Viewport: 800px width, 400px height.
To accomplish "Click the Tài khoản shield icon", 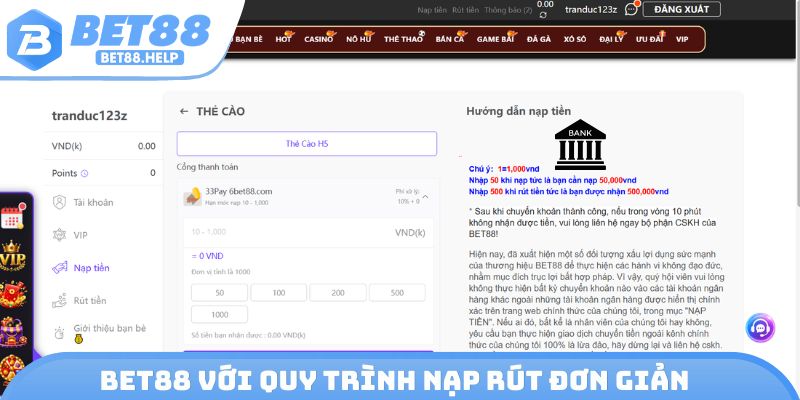I will 60,203.
